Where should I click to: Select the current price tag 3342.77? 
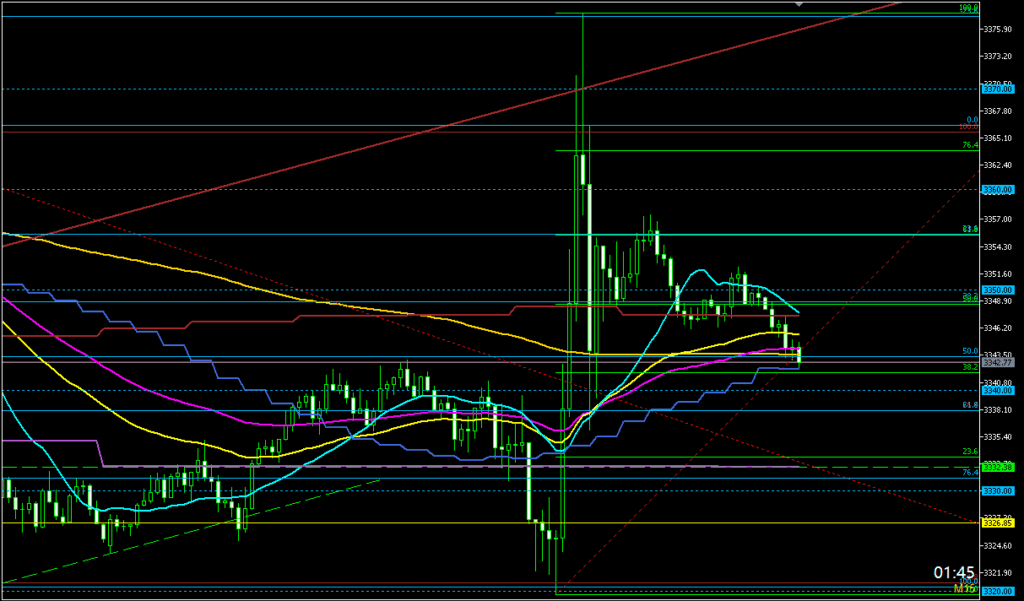tap(996, 363)
